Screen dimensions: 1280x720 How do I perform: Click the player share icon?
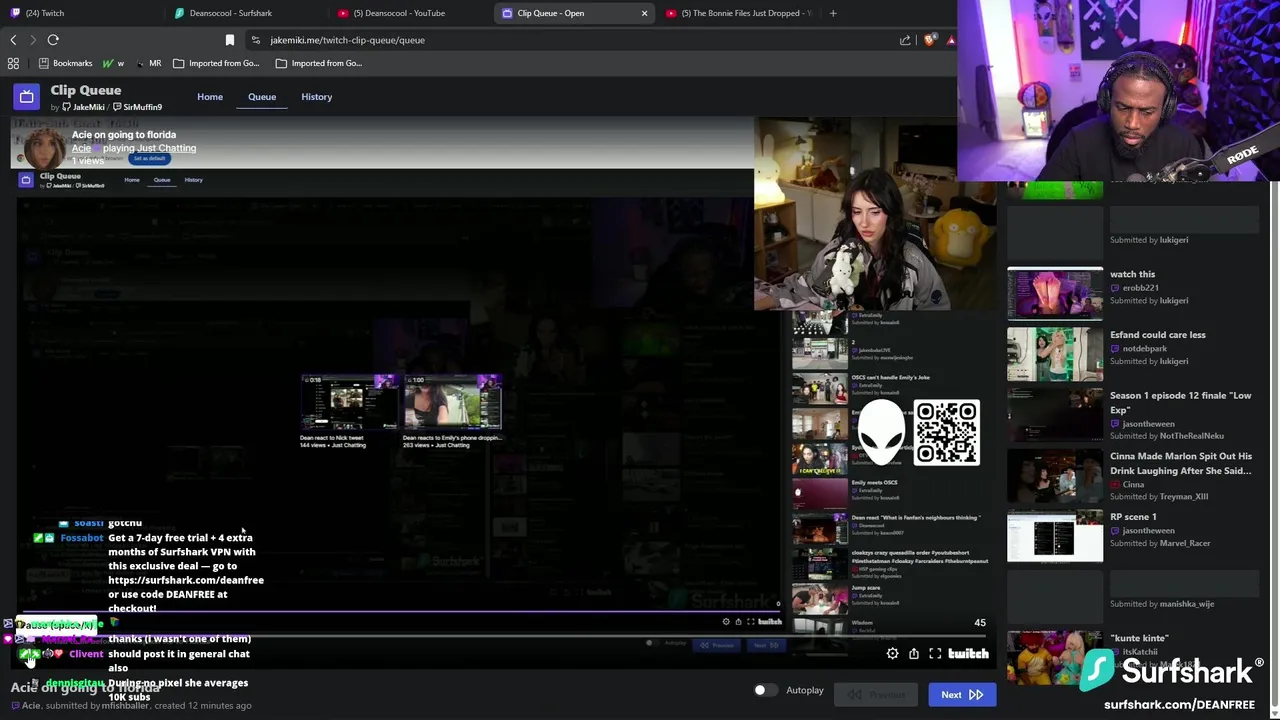pyautogui.click(x=913, y=653)
